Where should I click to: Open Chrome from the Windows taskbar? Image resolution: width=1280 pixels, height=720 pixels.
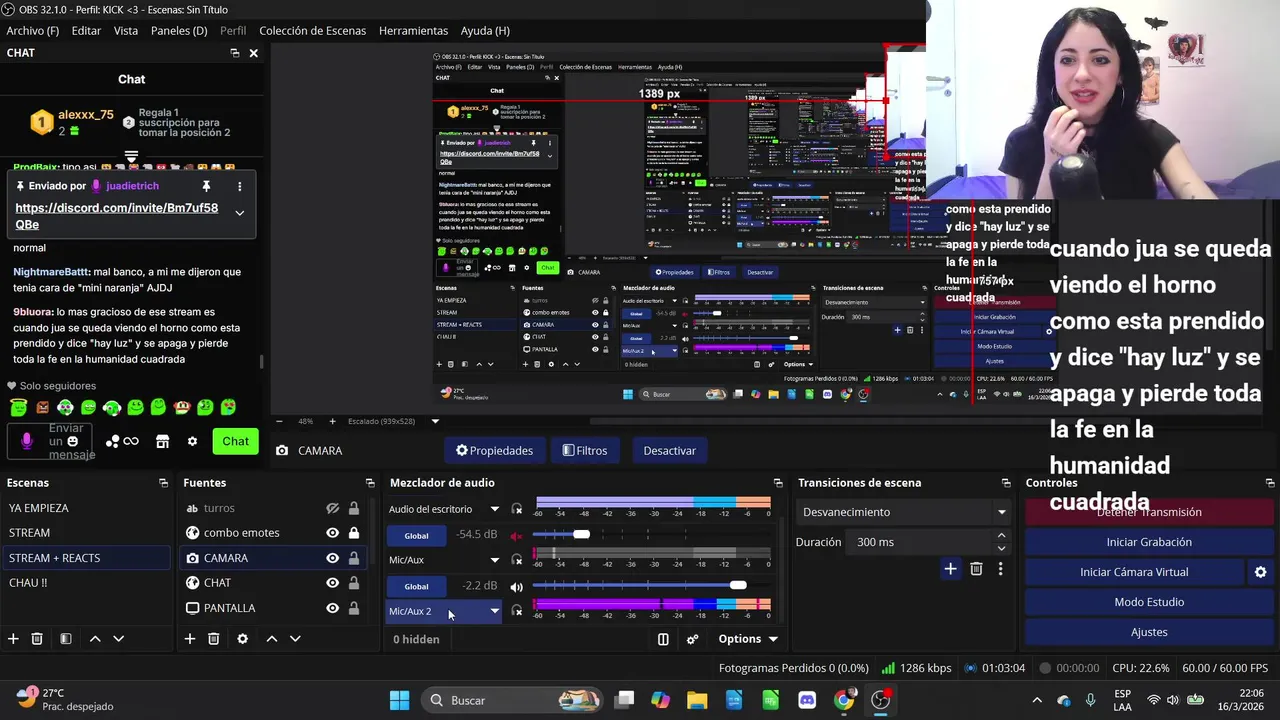844,700
